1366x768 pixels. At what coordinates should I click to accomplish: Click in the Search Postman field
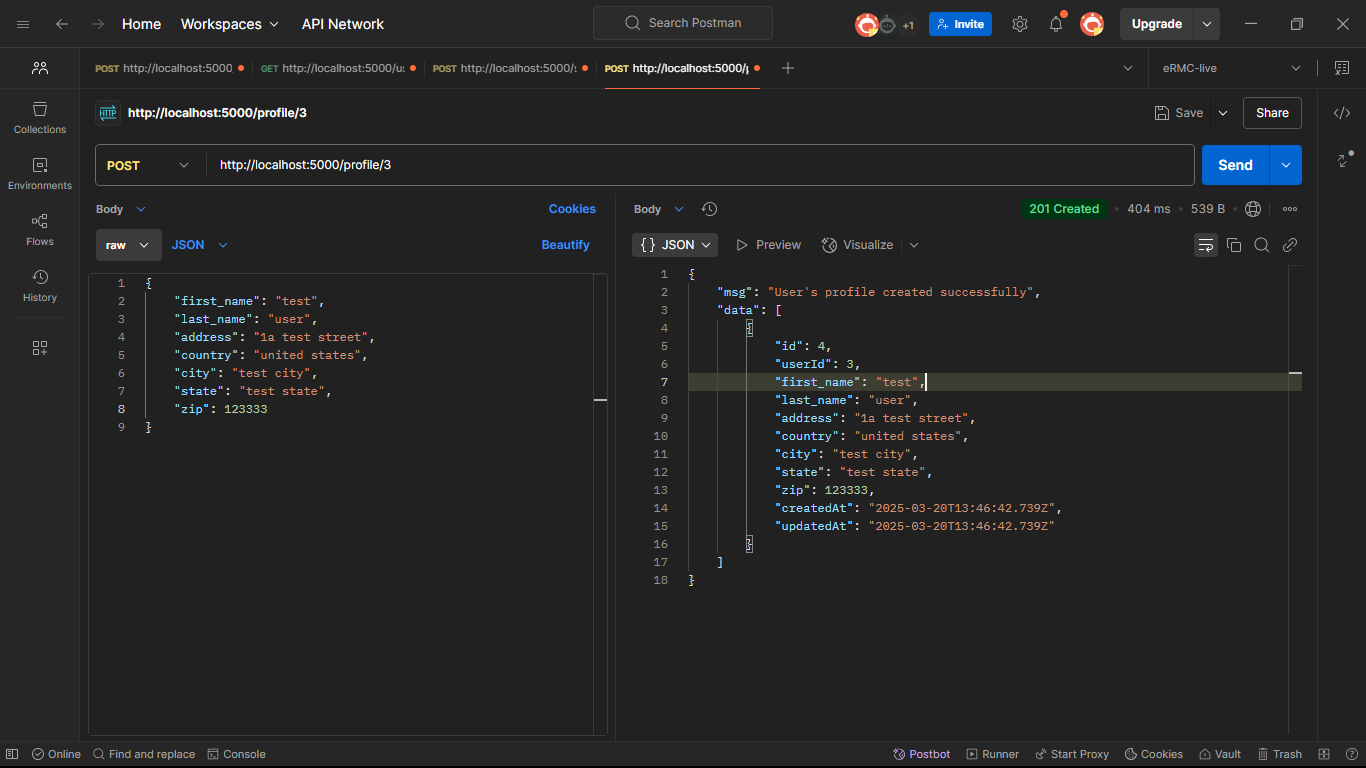pos(683,23)
